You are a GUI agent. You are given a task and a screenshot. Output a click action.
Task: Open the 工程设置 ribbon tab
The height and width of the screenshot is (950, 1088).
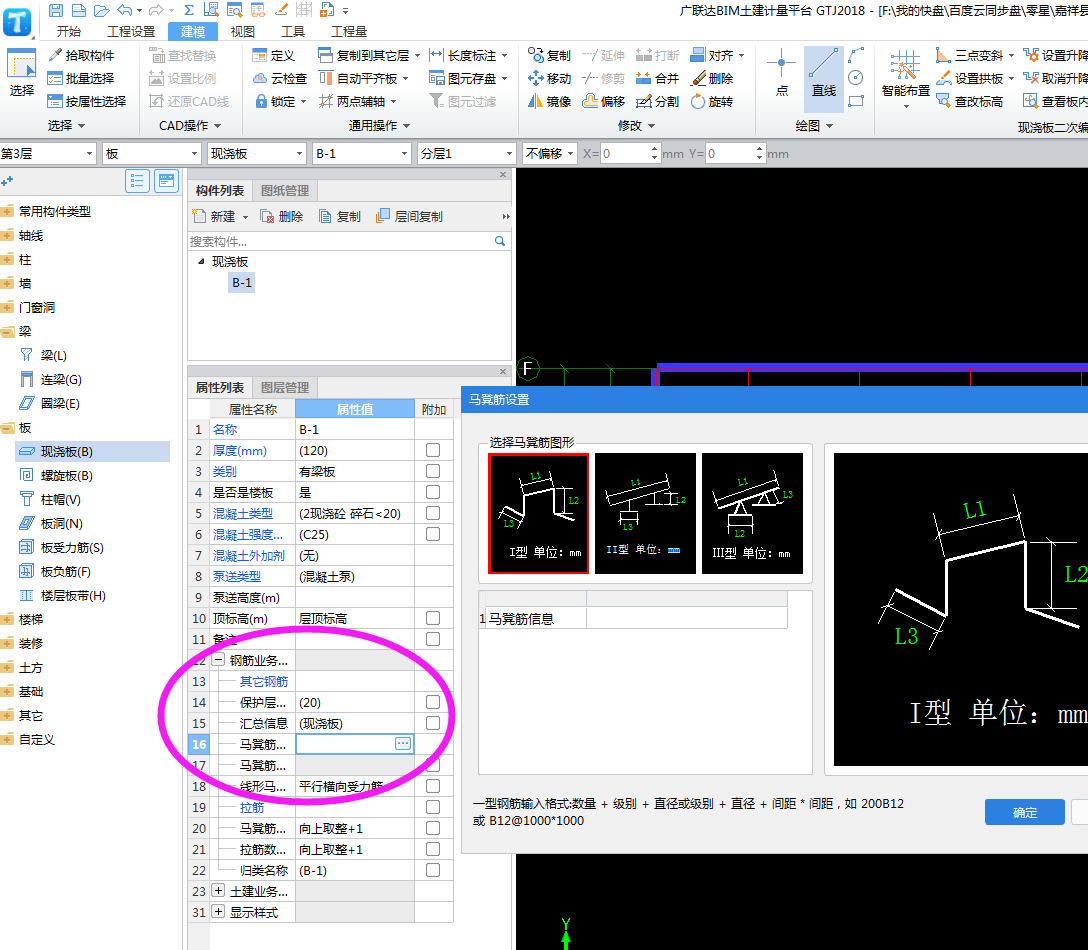131,32
